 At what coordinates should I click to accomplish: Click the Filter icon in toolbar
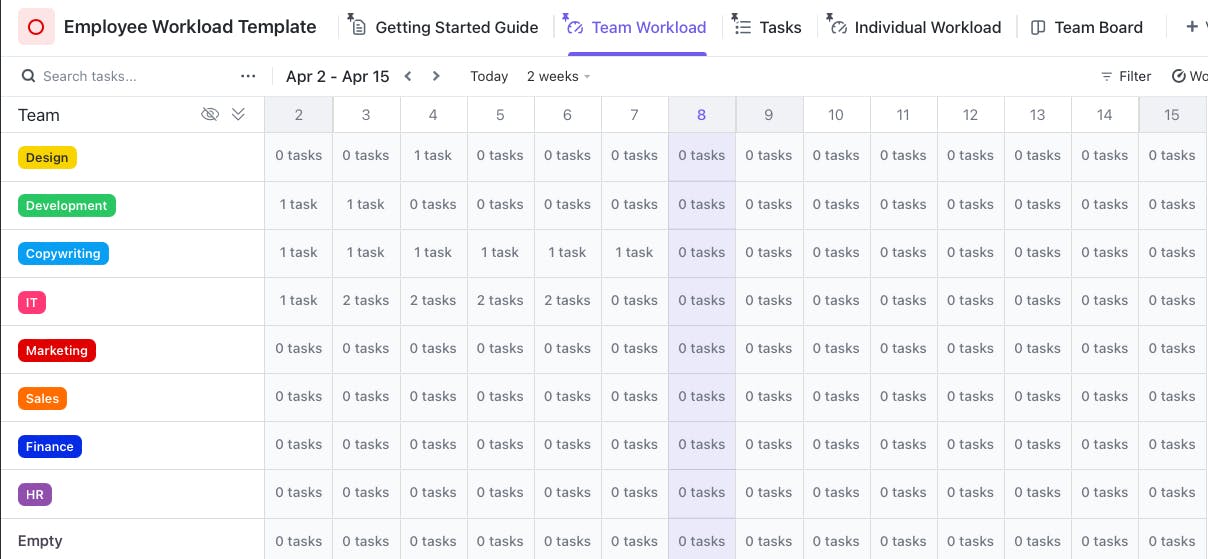[1107, 76]
